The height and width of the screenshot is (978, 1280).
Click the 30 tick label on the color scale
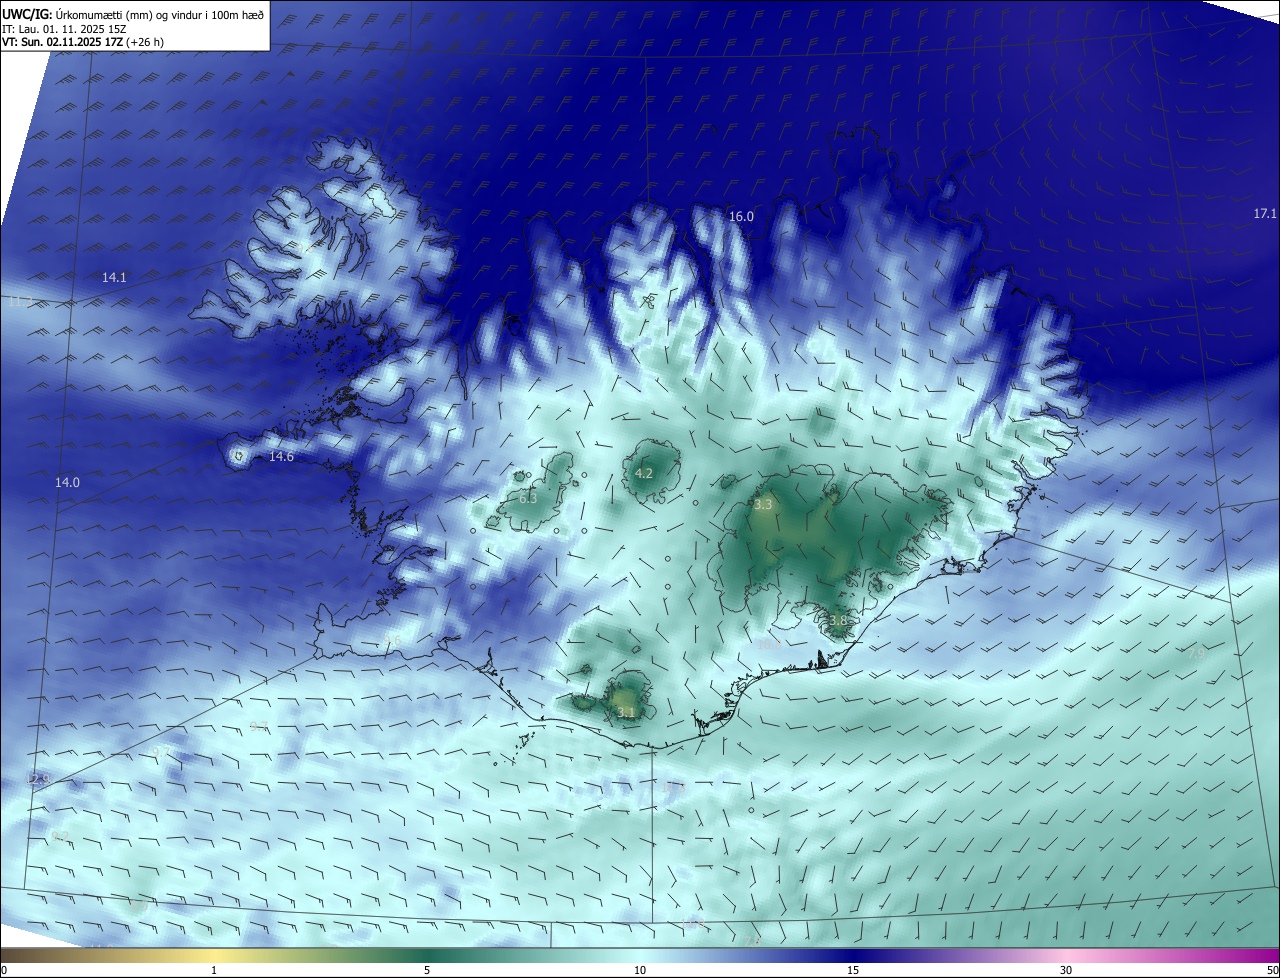tap(1066, 970)
